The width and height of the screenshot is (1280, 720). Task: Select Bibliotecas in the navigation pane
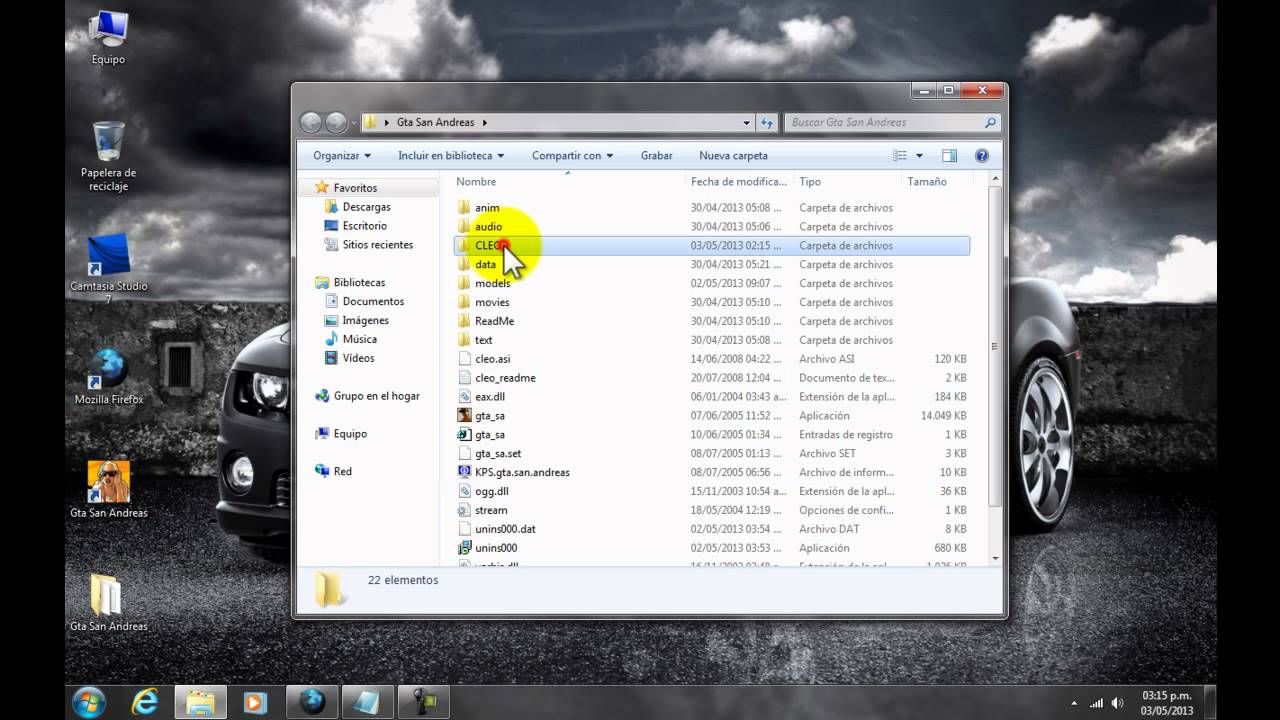(359, 283)
